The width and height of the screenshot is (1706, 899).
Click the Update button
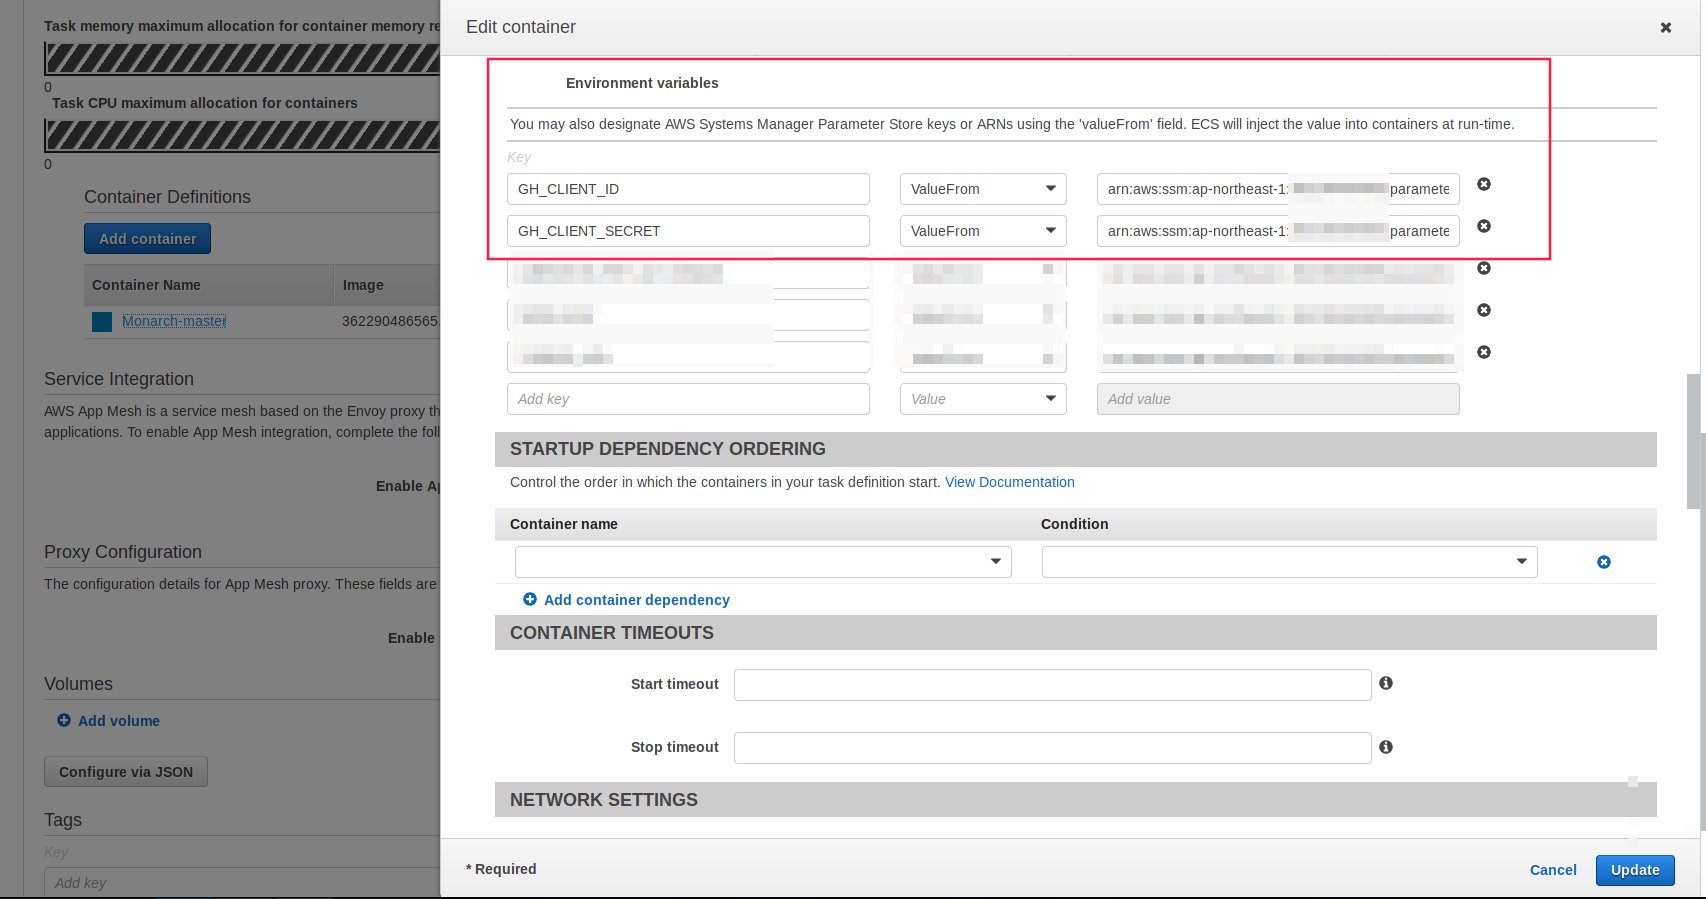tap(1635, 870)
